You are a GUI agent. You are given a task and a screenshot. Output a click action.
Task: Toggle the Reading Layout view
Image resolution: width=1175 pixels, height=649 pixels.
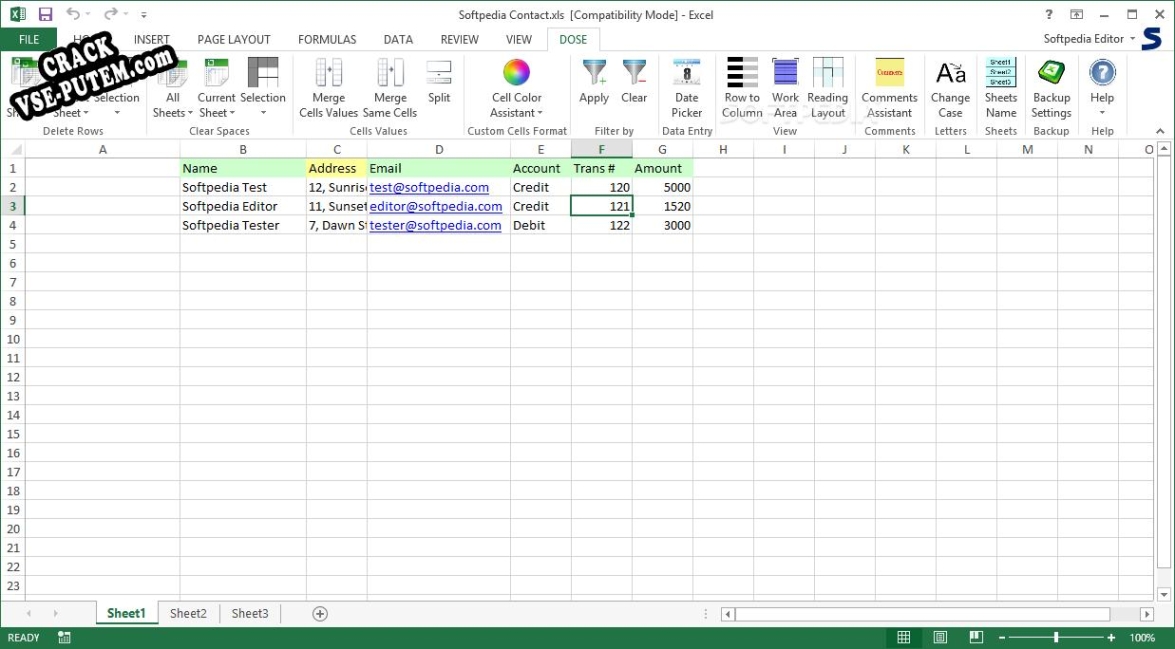tap(827, 74)
